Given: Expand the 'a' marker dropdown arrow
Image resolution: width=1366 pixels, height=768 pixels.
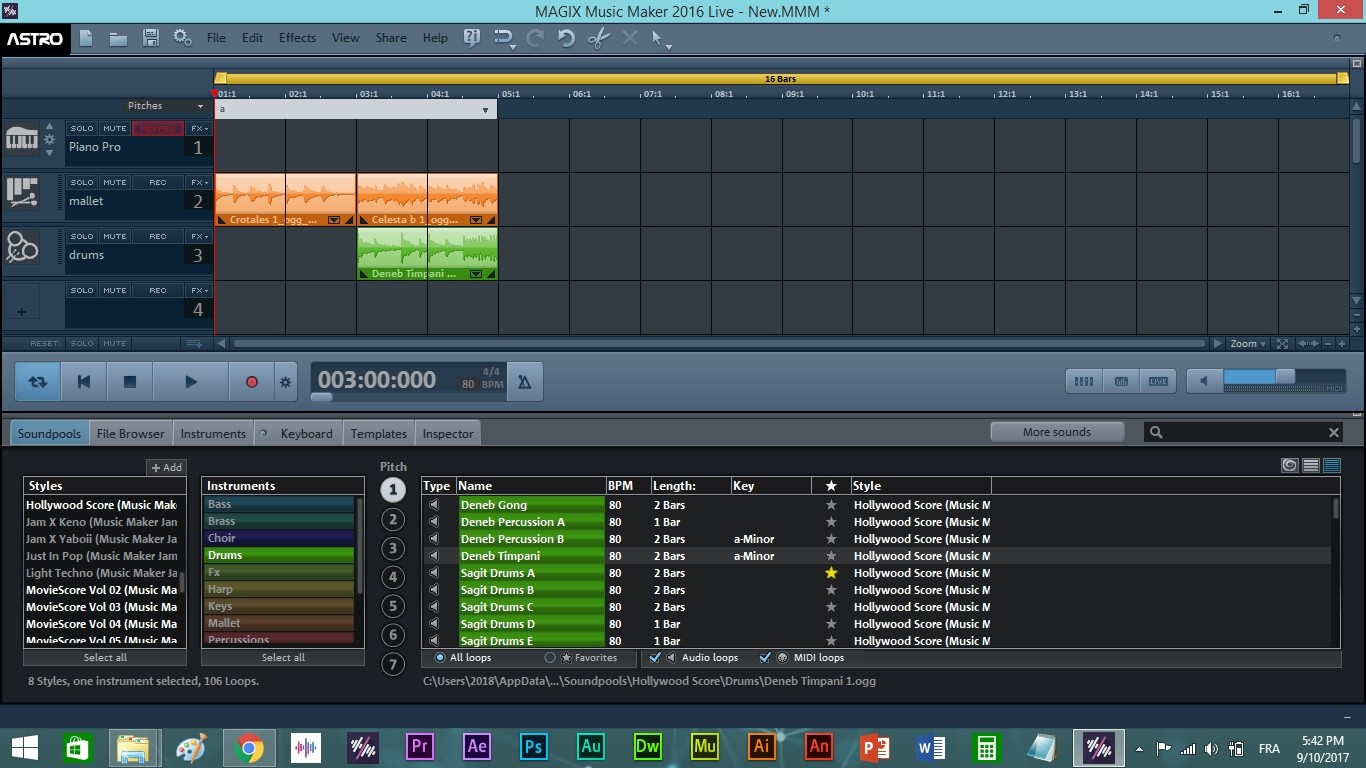Looking at the screenshot, I should click(x=486, y=109).
